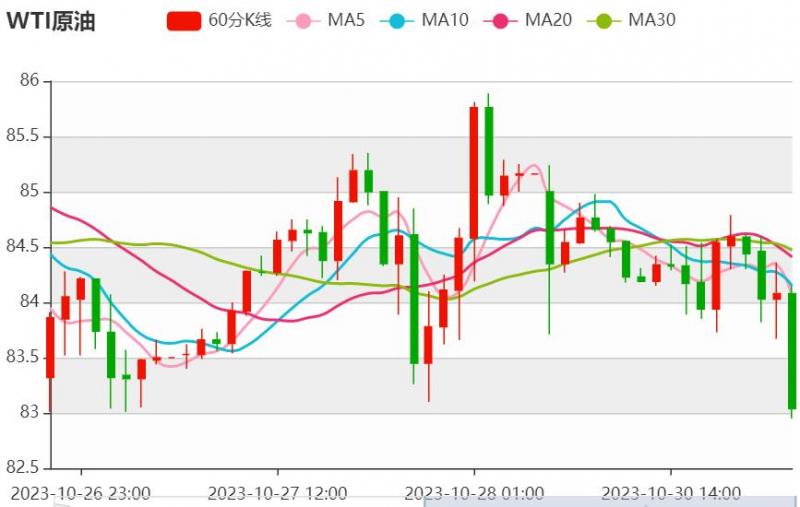Click the tall red candle near 85.8 peak
Viewport: 800px width, 507px height.
pos(474,172)
